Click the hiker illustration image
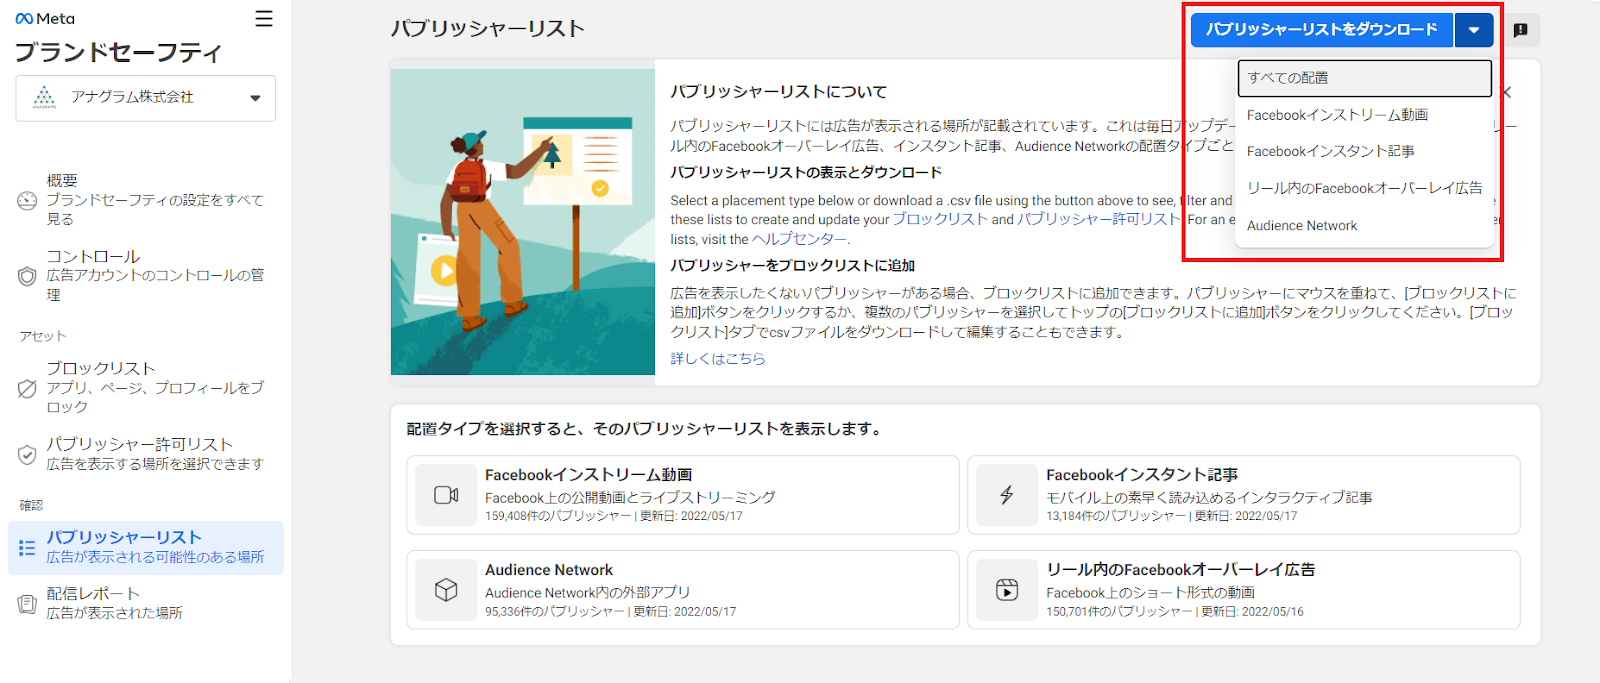The width and height of the screenshot is (1600, 683). pyautogui.click(x=522, y=222)
